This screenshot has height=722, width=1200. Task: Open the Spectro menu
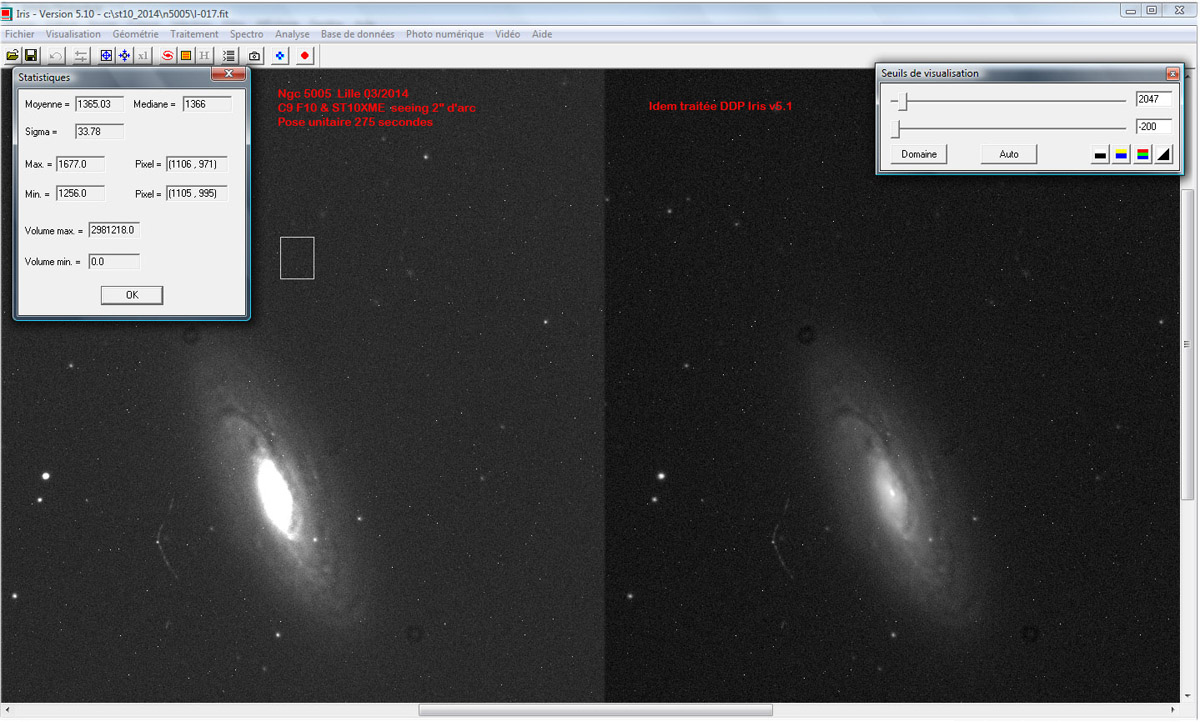pyautogui.click(x=247, y=34)
